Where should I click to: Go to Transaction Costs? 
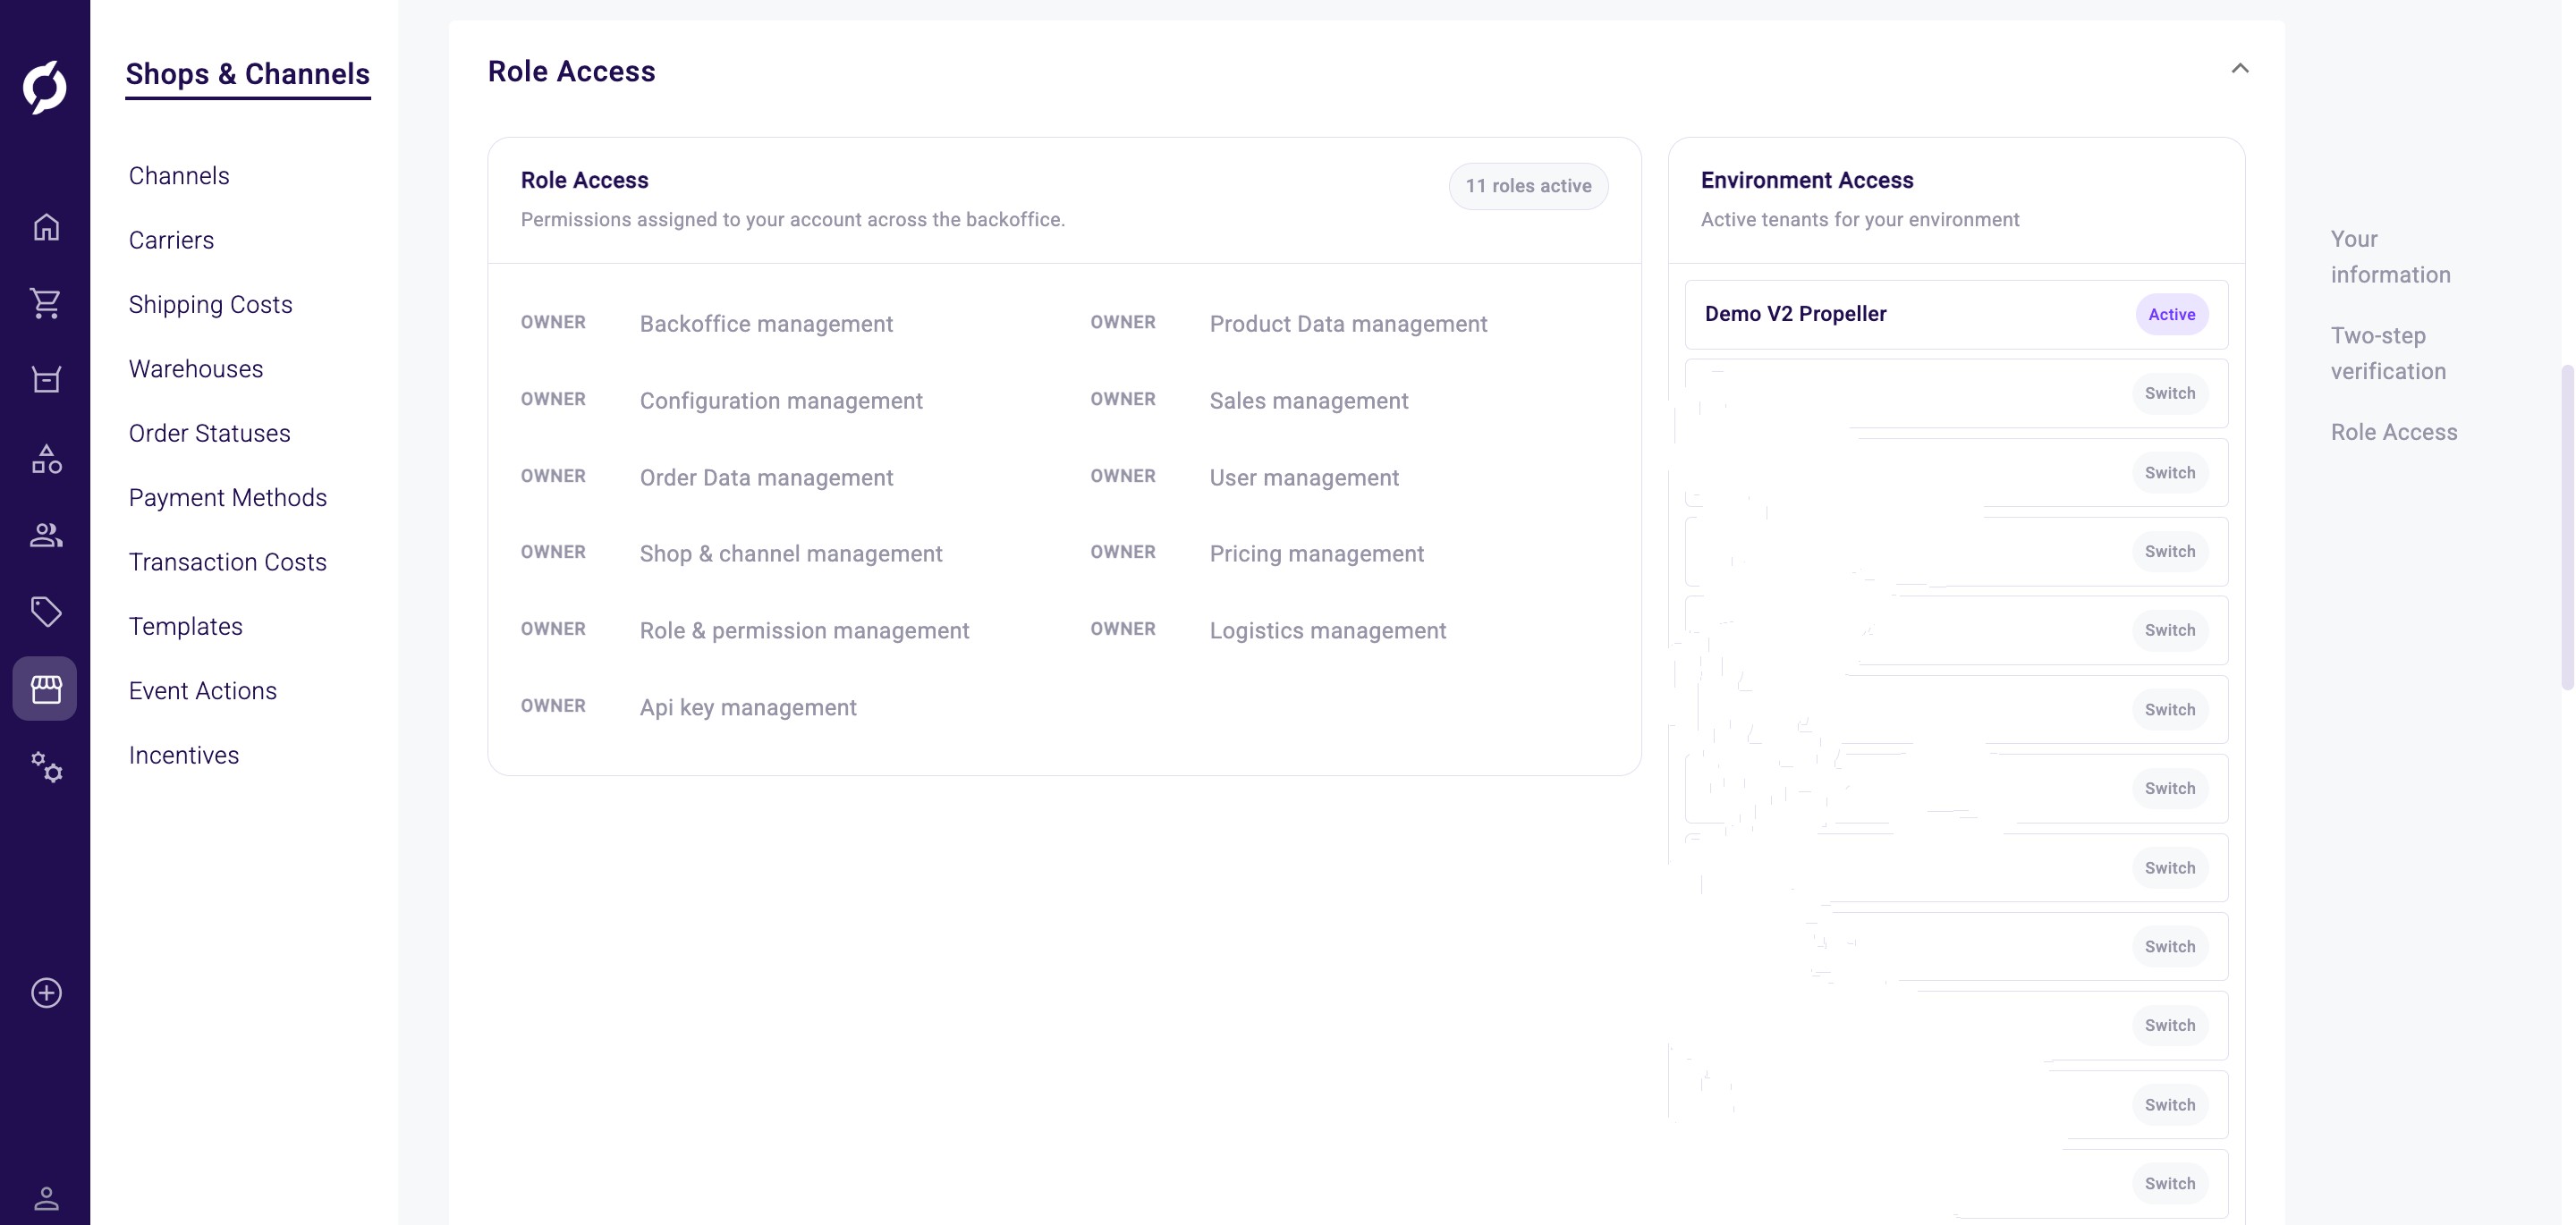tap(228, 562)
